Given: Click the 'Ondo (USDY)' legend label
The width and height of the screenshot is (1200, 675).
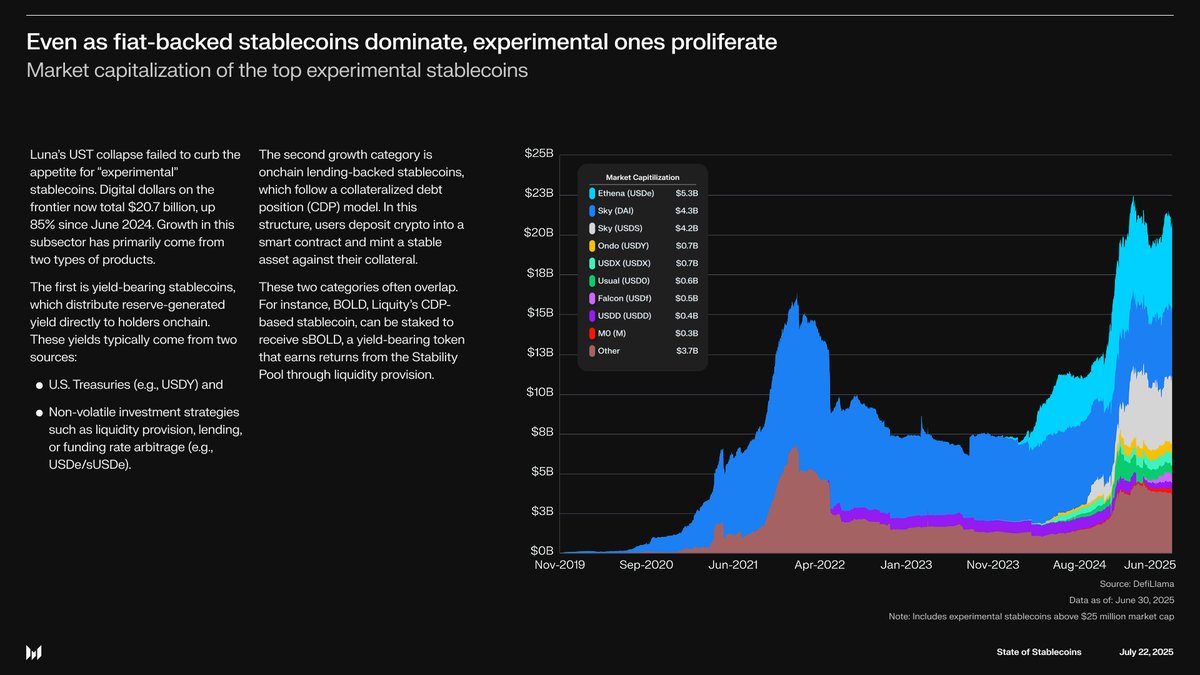Looking at the screenshot, I should click(621, 246).
